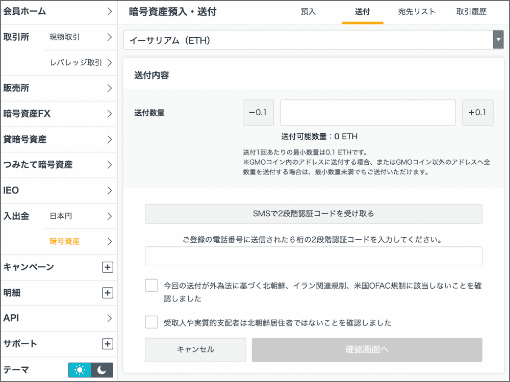Image resolution: width=510 pixels, height=382 pixels.
Task: Switch to the 預入 tab
Action: (x=308, y=12)
